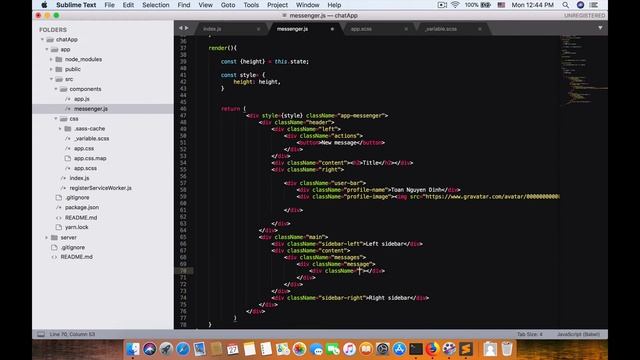Open Calendar icon in the dock

coord(233,349)
